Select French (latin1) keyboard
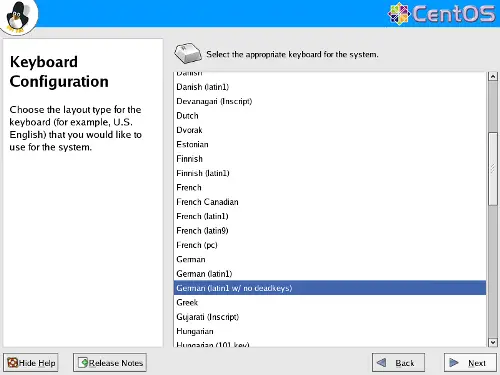 coord(330,216)
